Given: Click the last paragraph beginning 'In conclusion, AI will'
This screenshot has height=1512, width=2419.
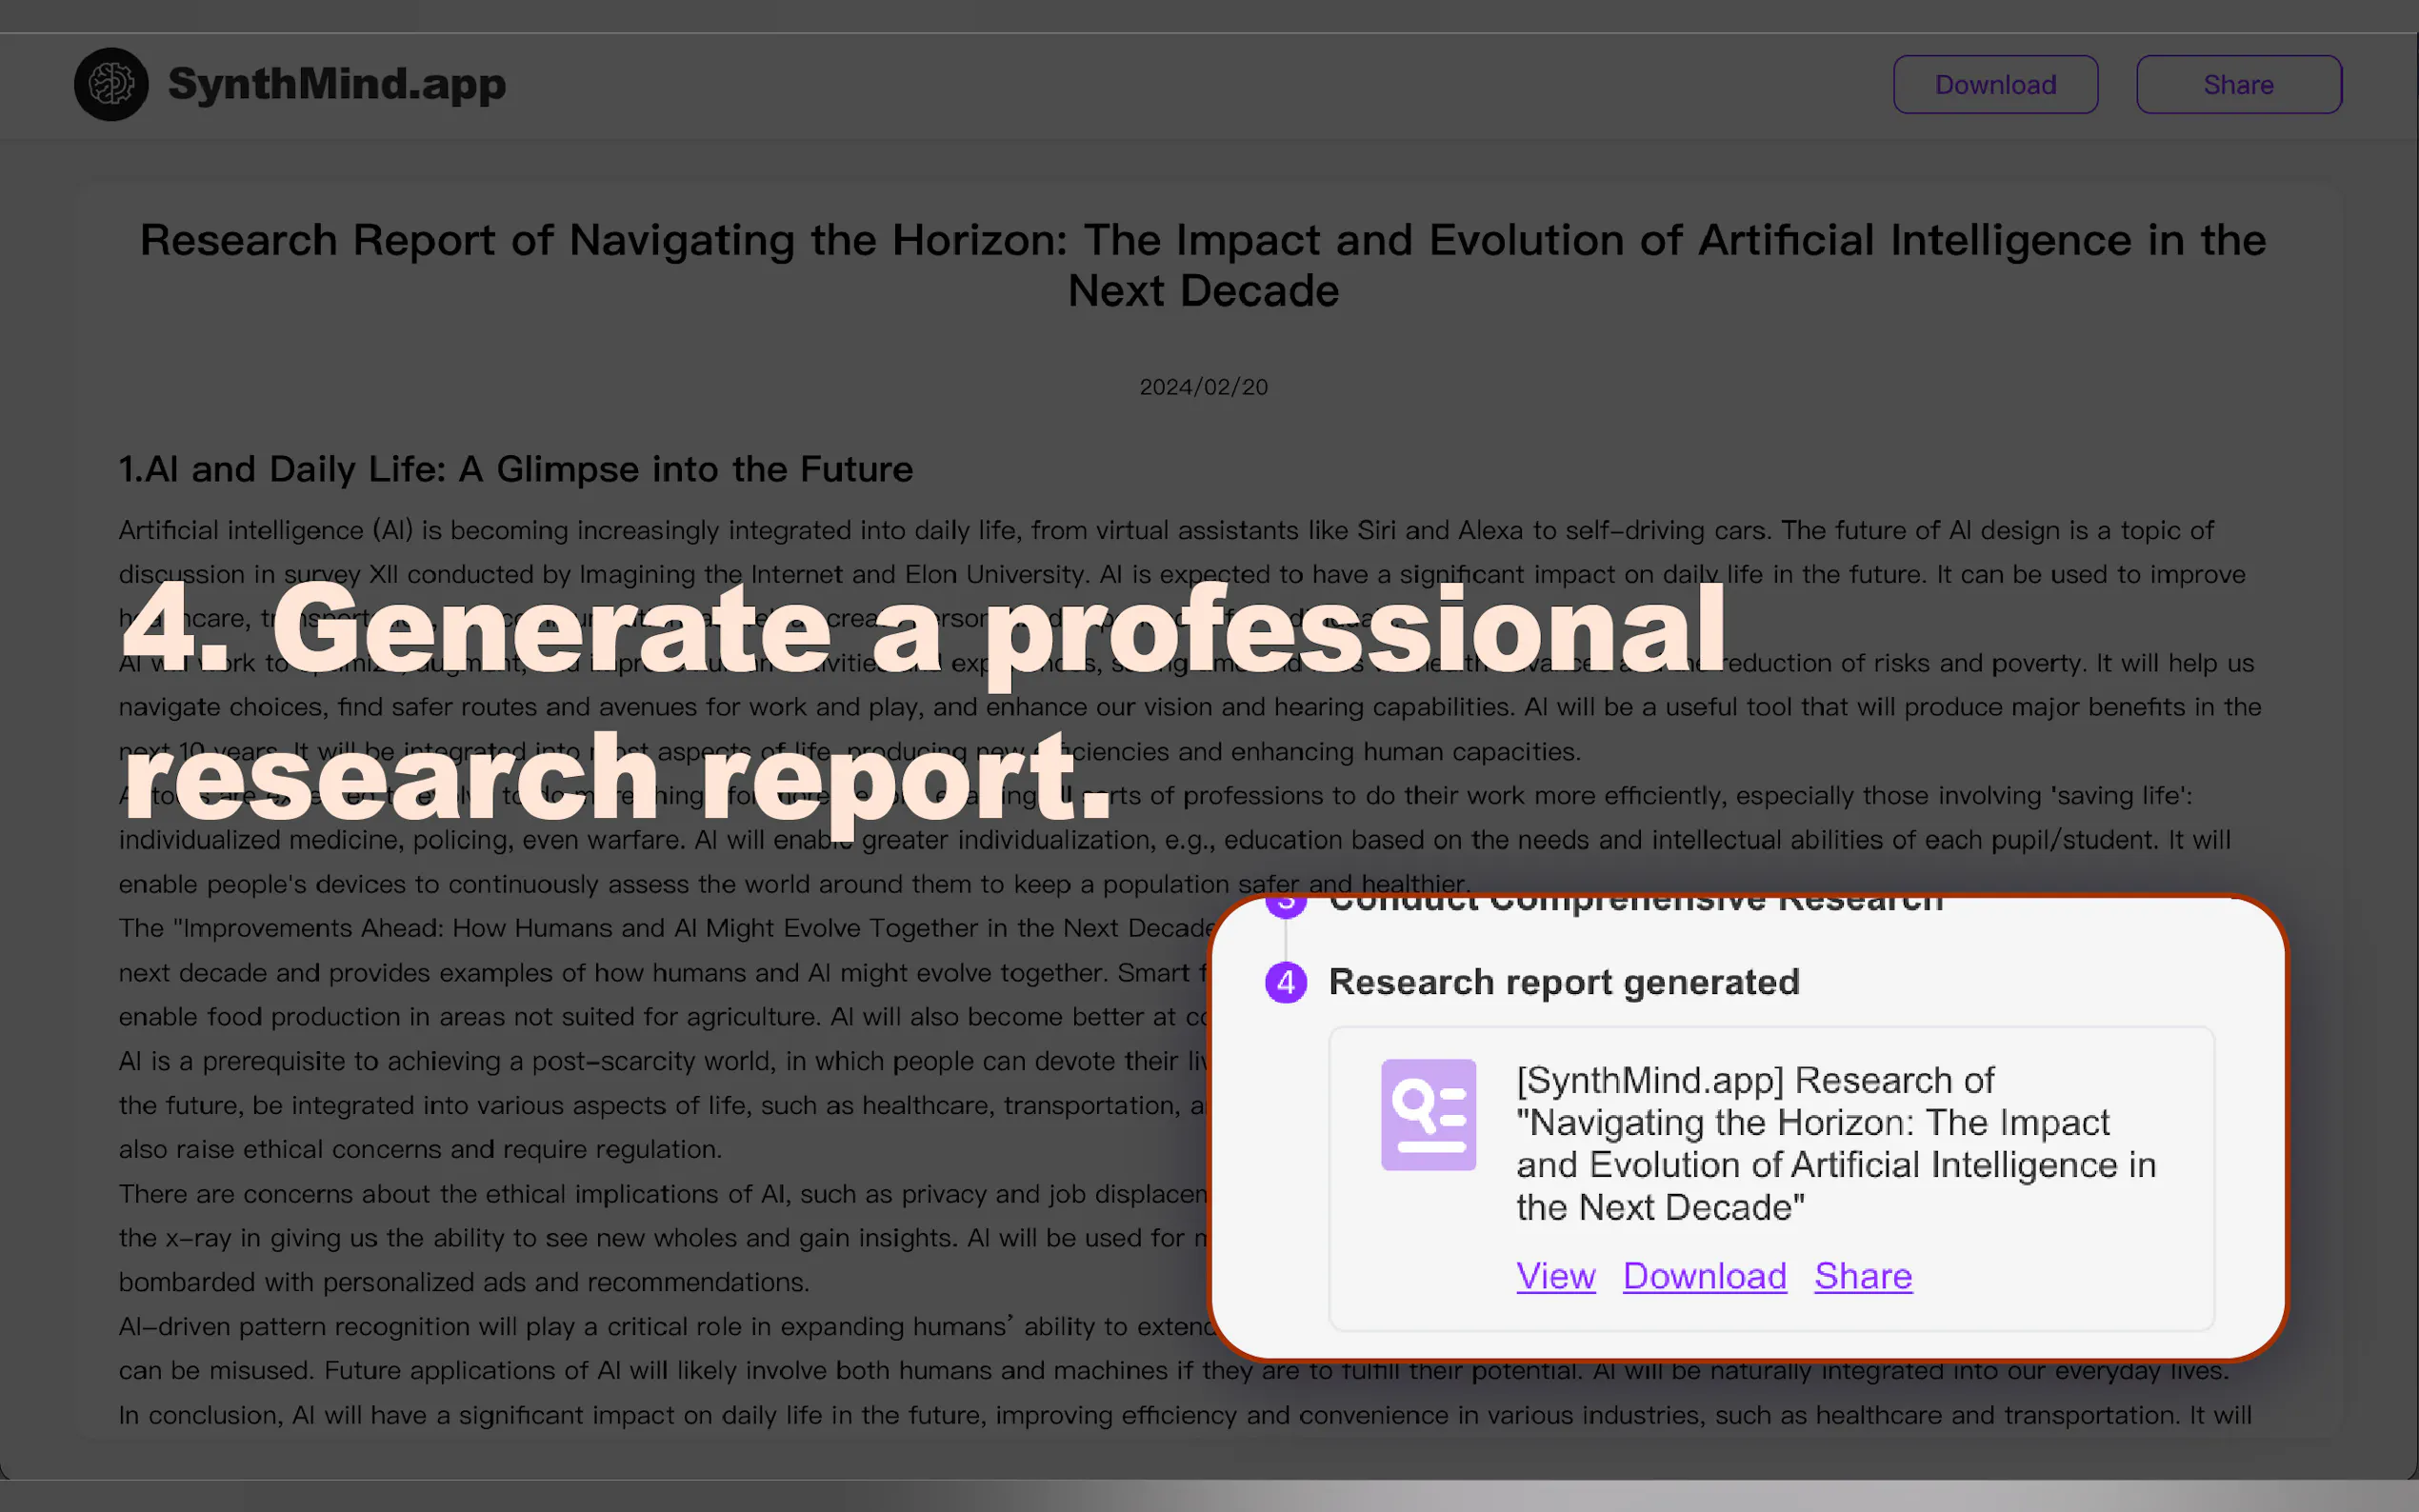Looking at the screenshot, I should 1184,1415.
